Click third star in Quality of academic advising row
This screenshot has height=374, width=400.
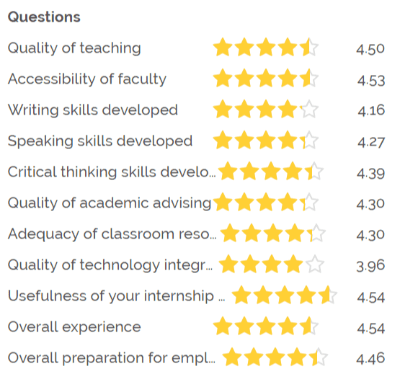click(x=266, y=202)
